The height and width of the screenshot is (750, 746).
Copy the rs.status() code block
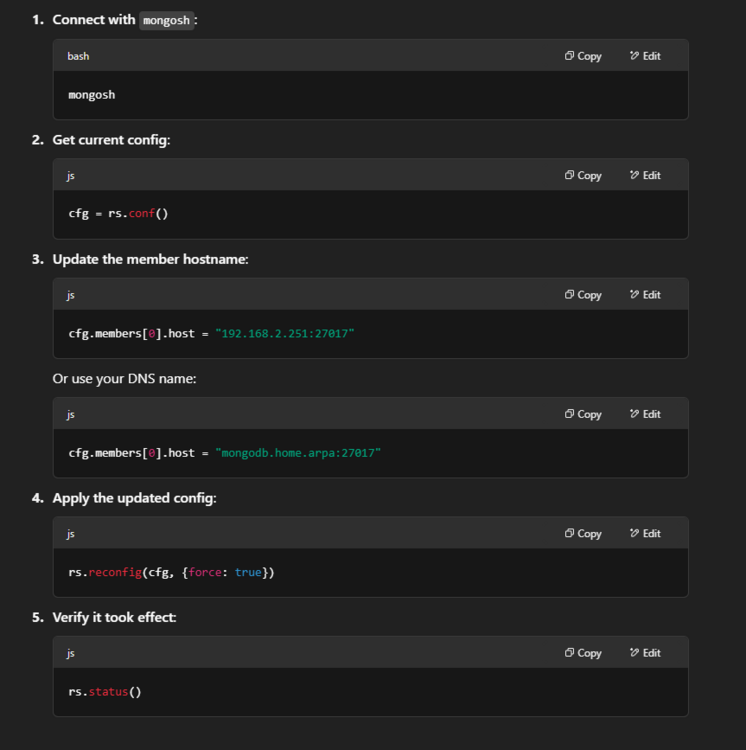point(582,653)
